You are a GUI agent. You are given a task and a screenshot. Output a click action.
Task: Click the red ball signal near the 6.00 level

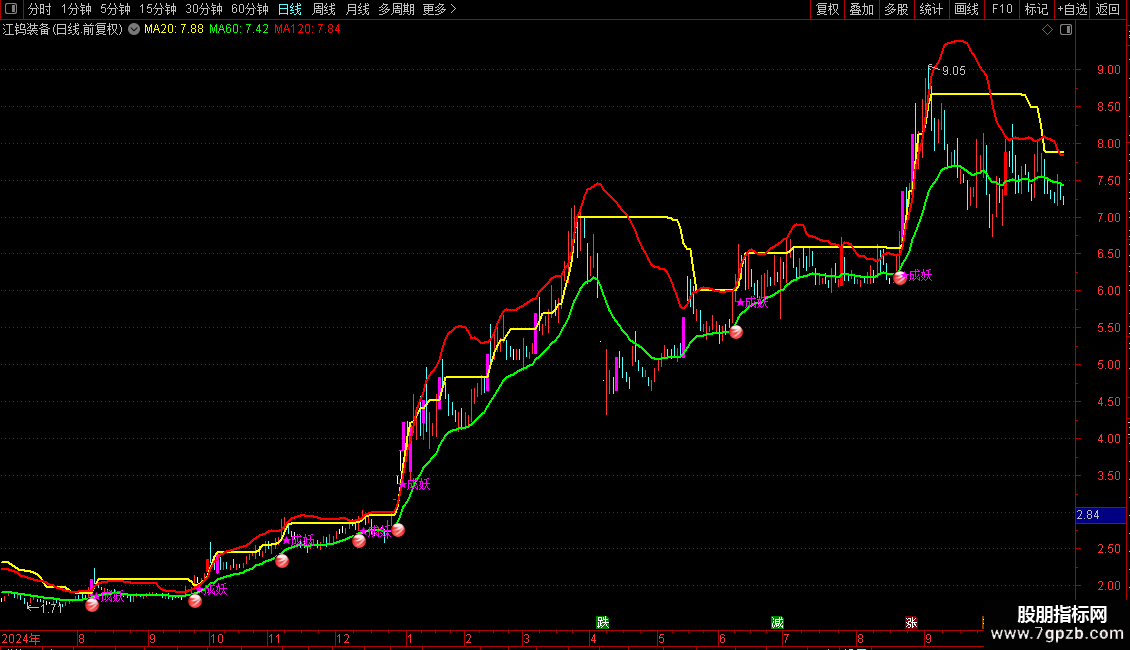899,277
